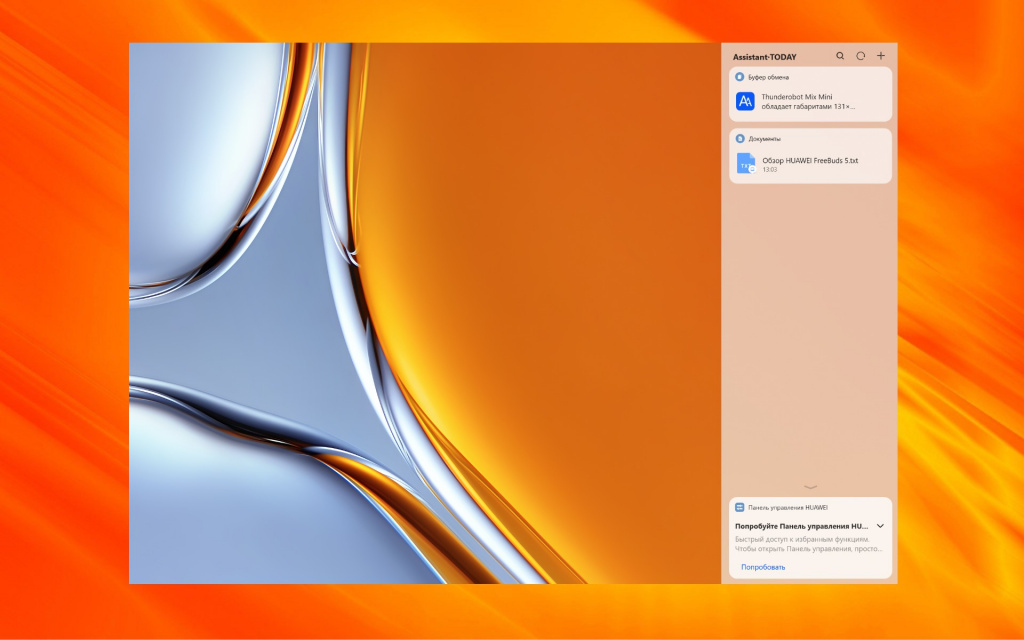Click the Попробовать link
This screenshot has height=640, width=1024.
763,567
